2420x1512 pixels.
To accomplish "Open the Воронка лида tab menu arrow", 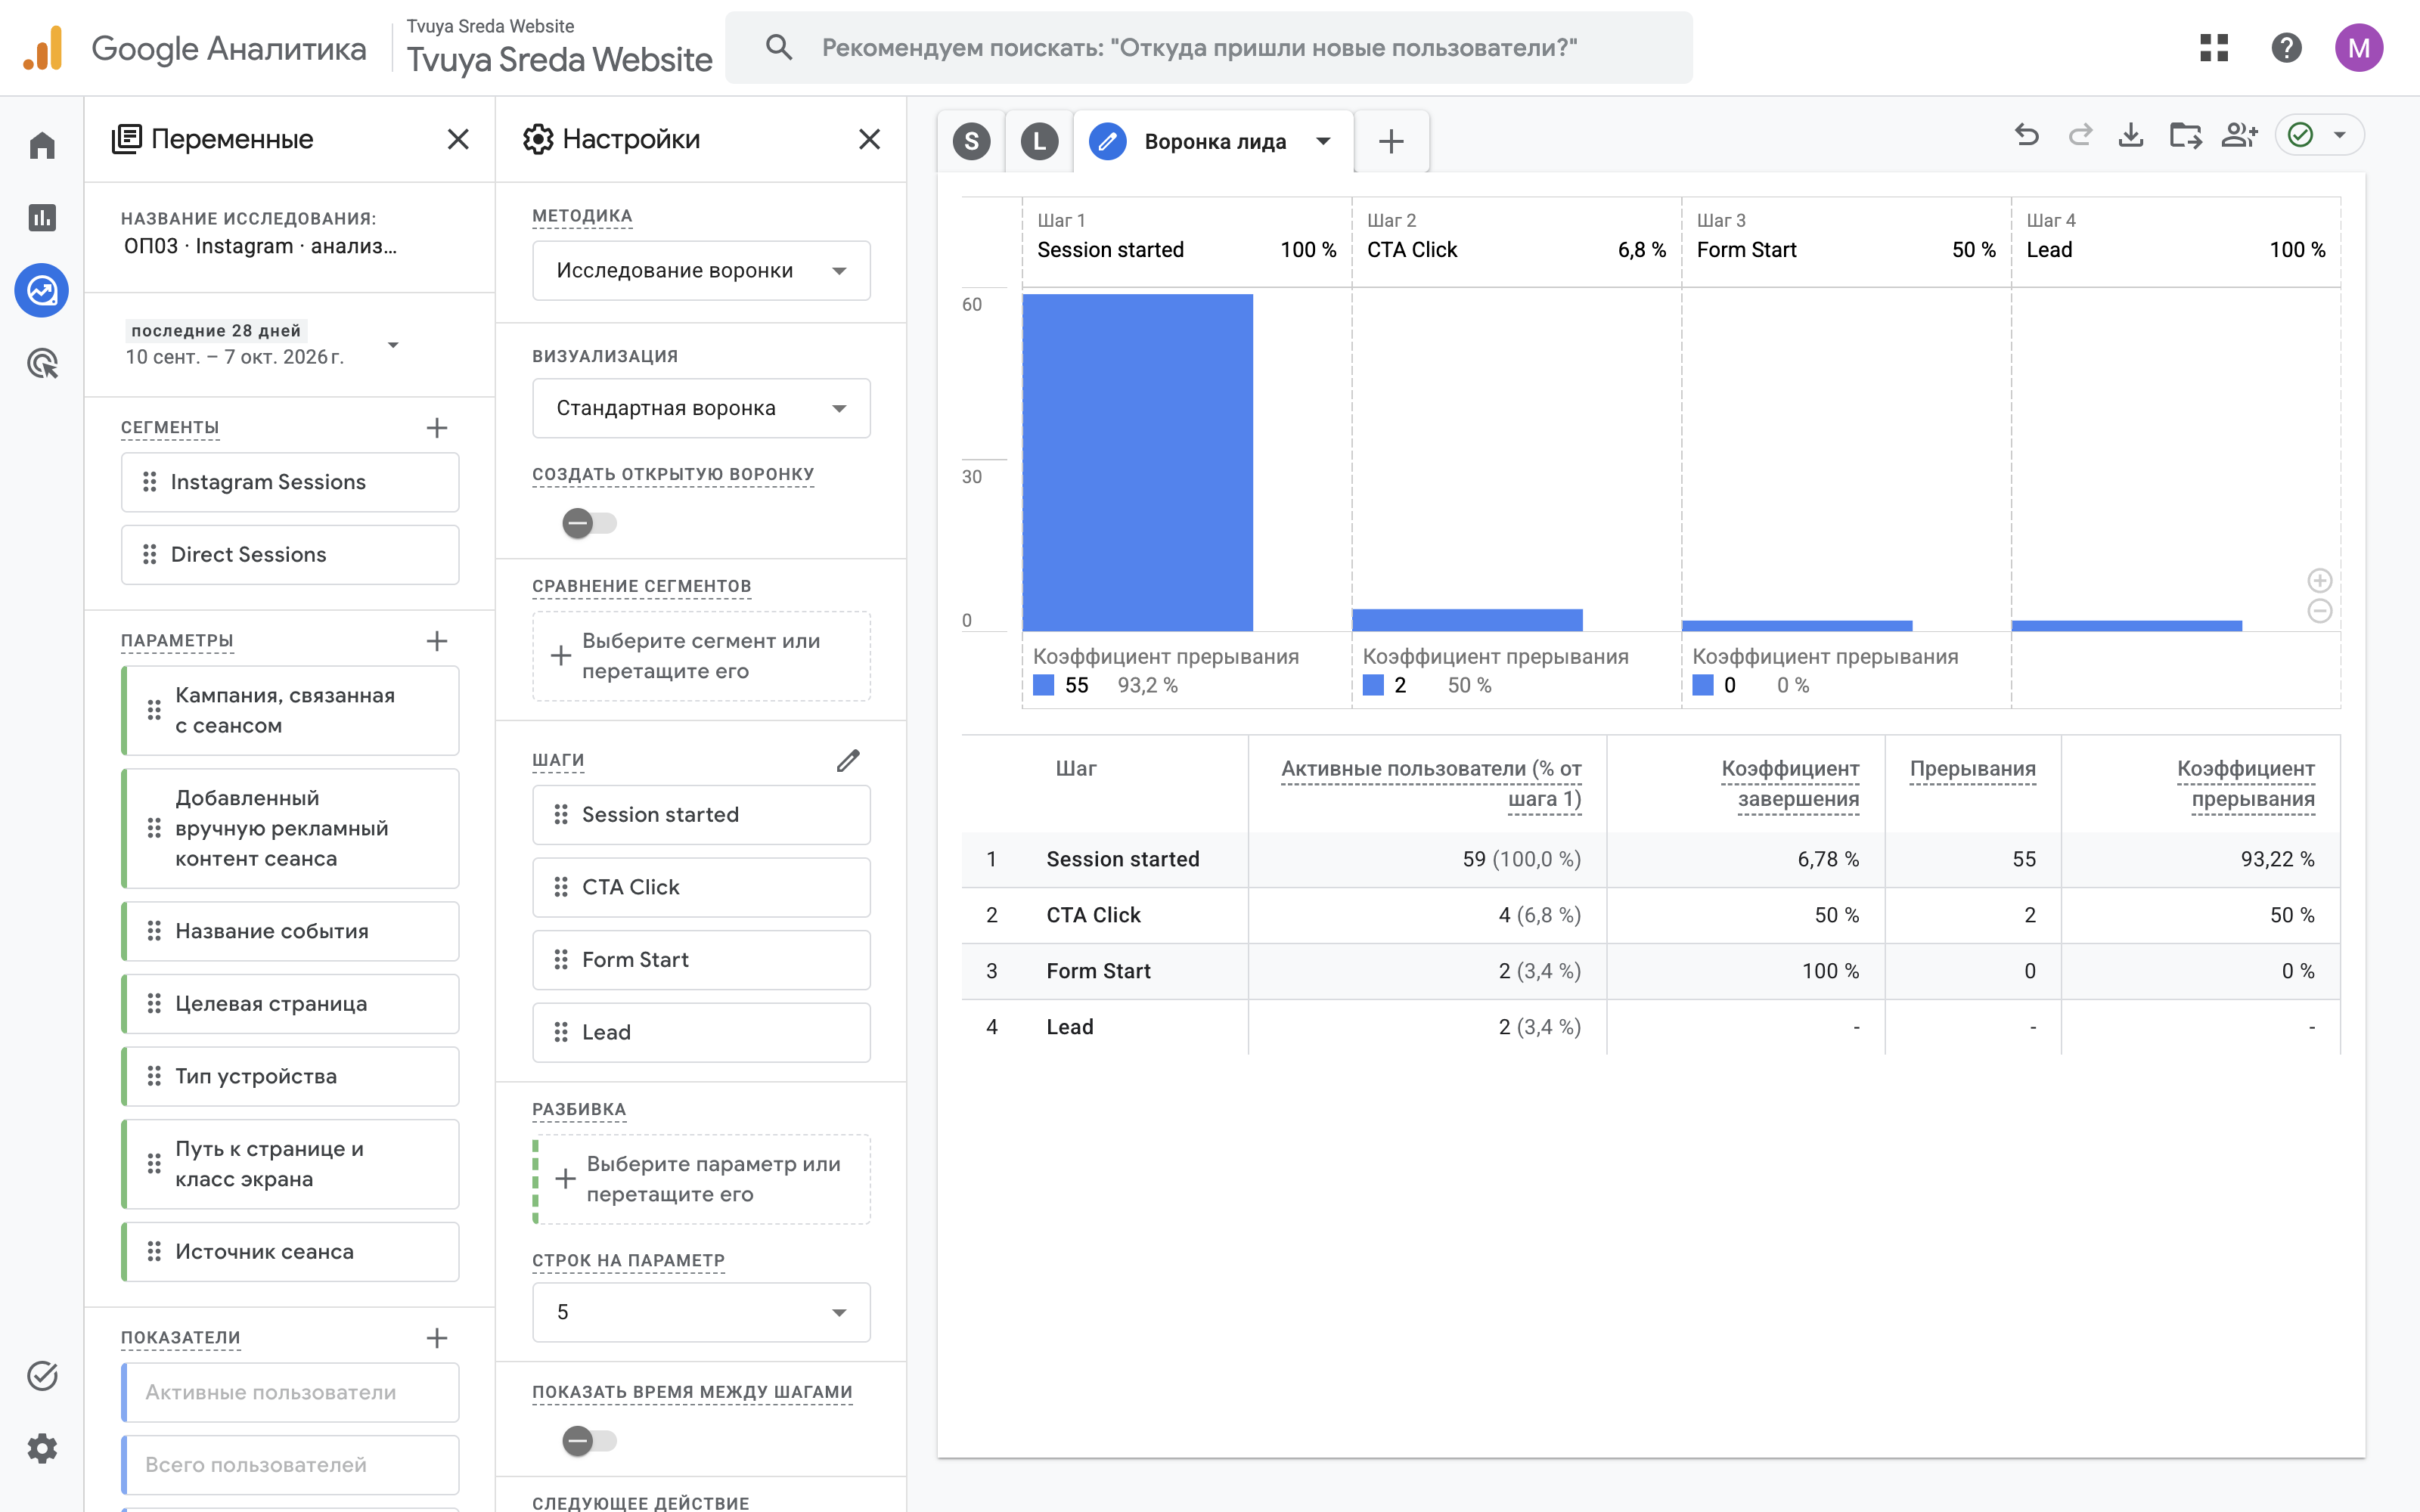I will [x=1323, y=141].
